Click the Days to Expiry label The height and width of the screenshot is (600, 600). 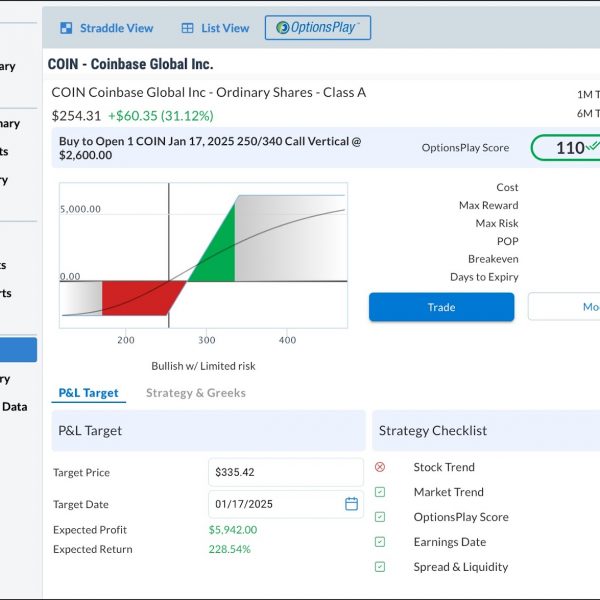pyautogui.click(x=484, y=277)
